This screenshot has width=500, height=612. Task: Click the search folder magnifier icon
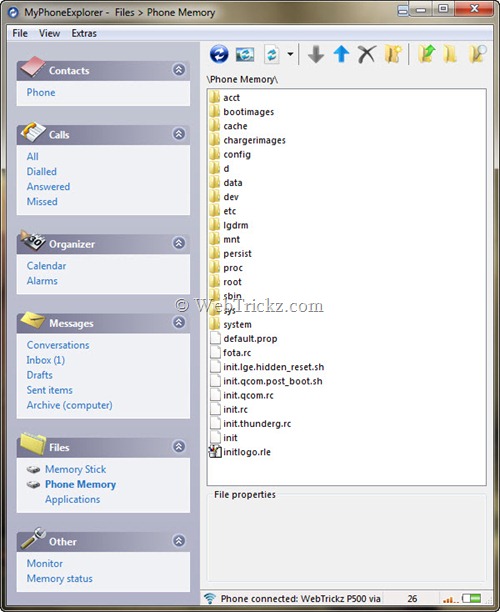477,54
